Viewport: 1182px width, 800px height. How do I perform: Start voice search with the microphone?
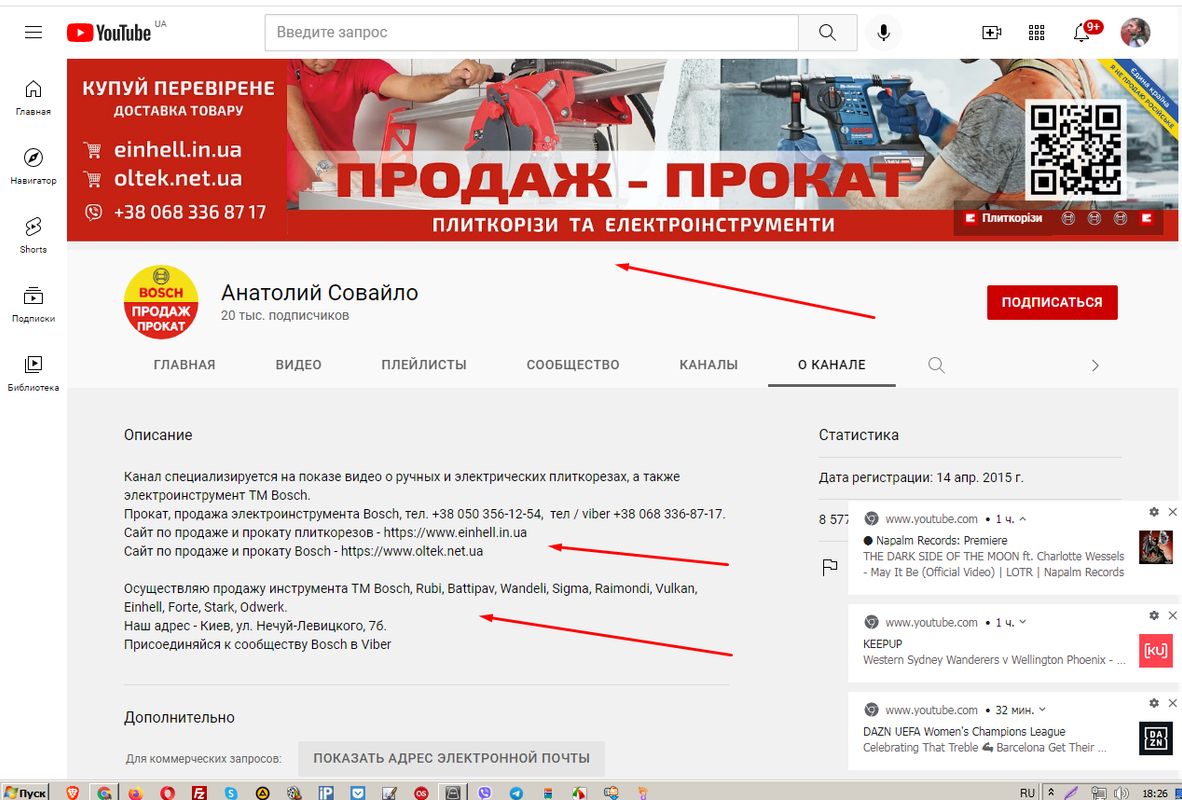pyautogui.click(x=883, y=32)
